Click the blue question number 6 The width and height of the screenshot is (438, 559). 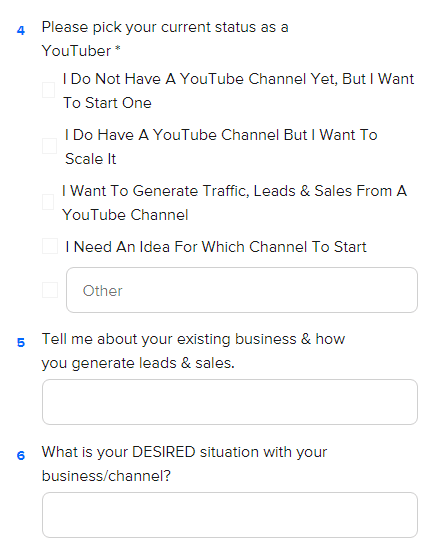click(21, 456)
